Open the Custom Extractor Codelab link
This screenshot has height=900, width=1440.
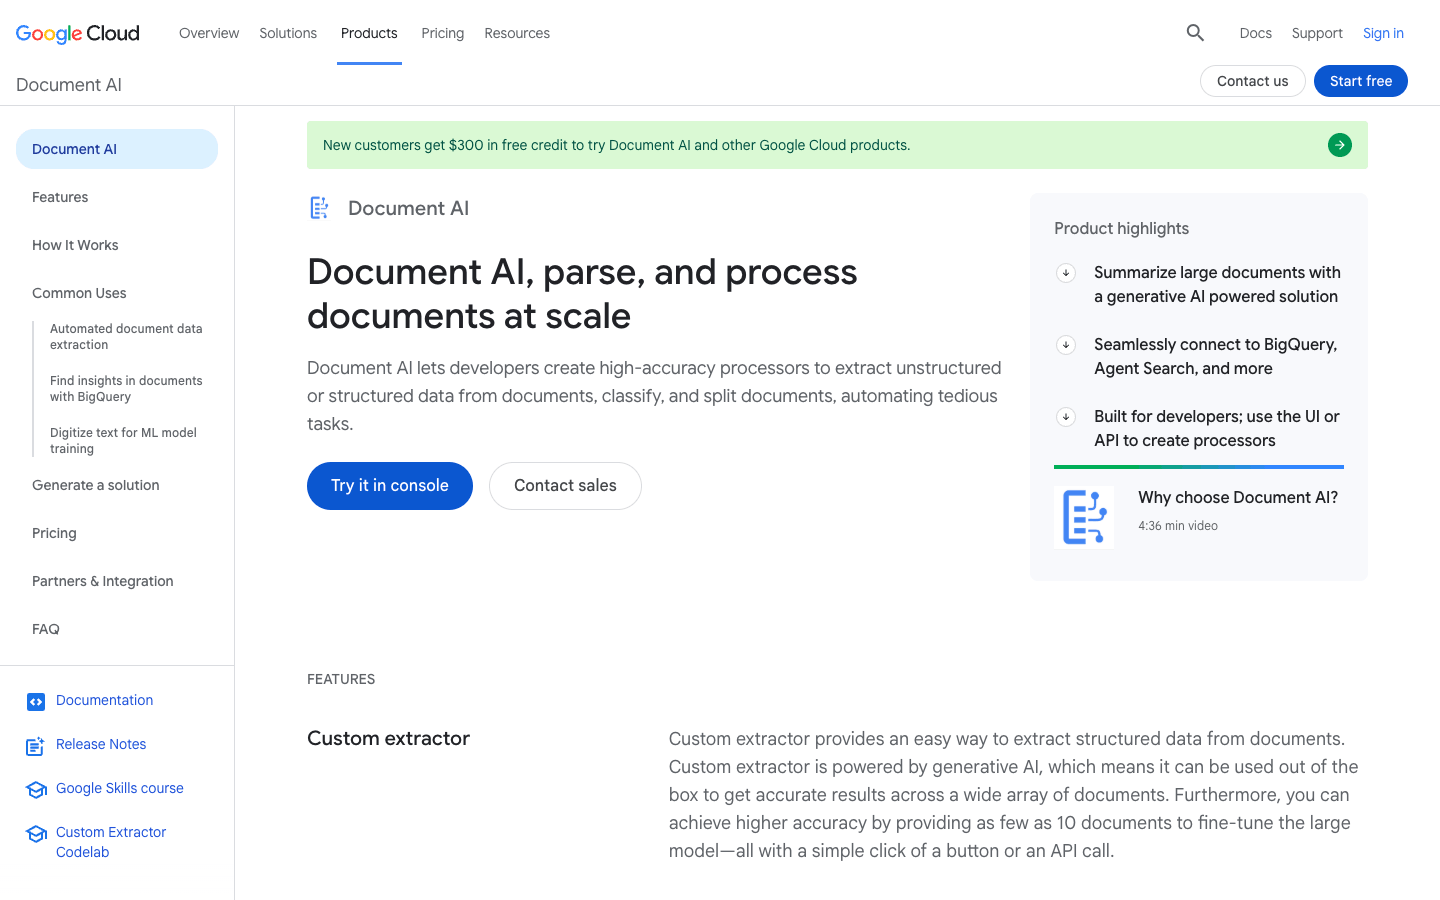pyautogui.click(x=111, y=842)
